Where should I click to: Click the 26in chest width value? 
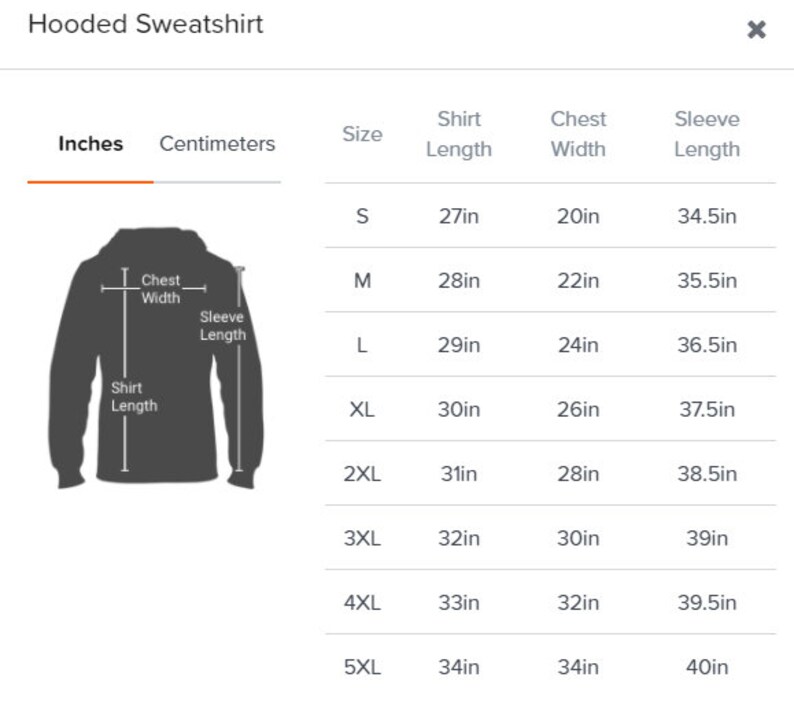(578, 409)
